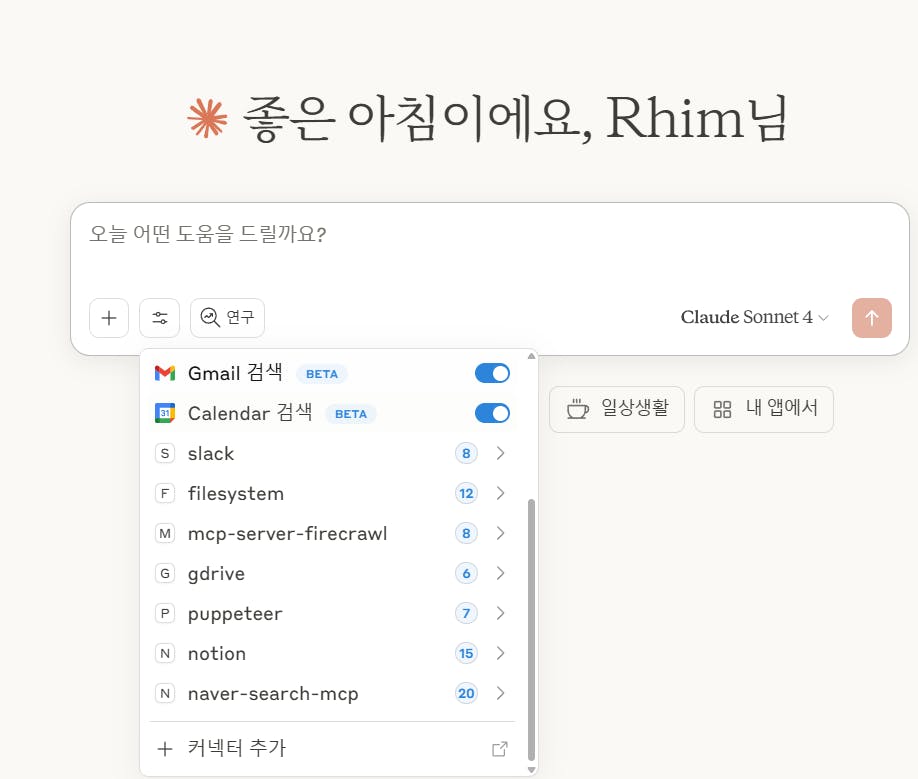Image resolution: width=918 pixels, height=779 pixels.
Task: Expand the puppeteer chevron arrow
Action: tap(500, 613)
